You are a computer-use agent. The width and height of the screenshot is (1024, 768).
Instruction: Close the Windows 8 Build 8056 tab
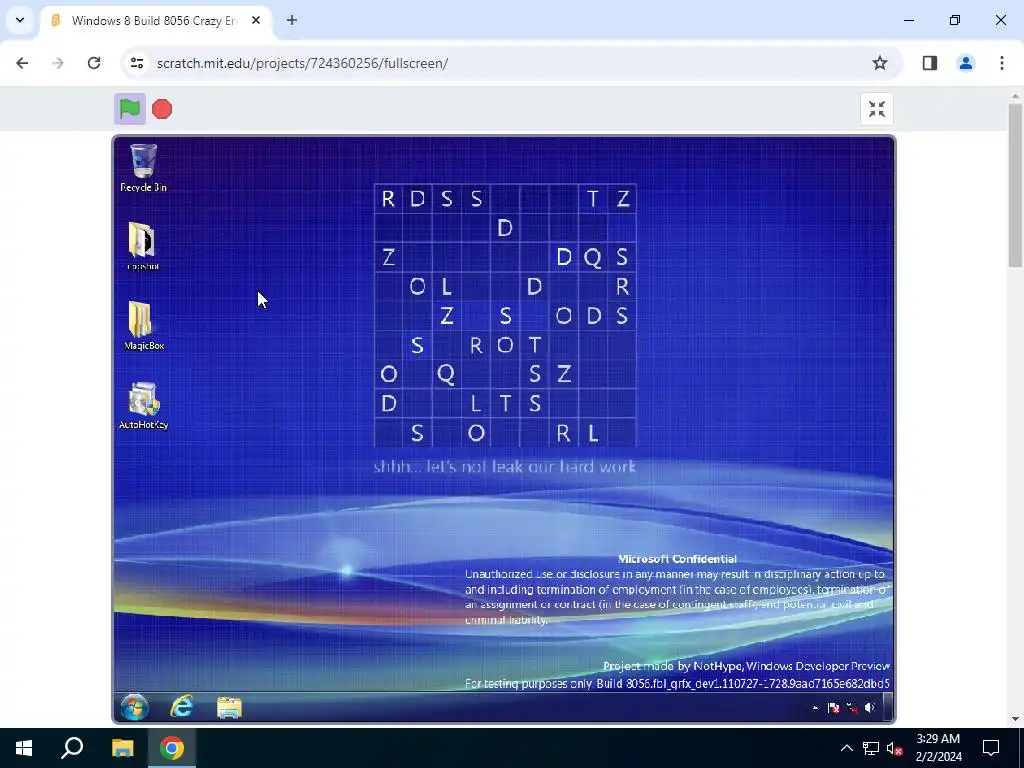pyautogui.click(x=256, y=21)
